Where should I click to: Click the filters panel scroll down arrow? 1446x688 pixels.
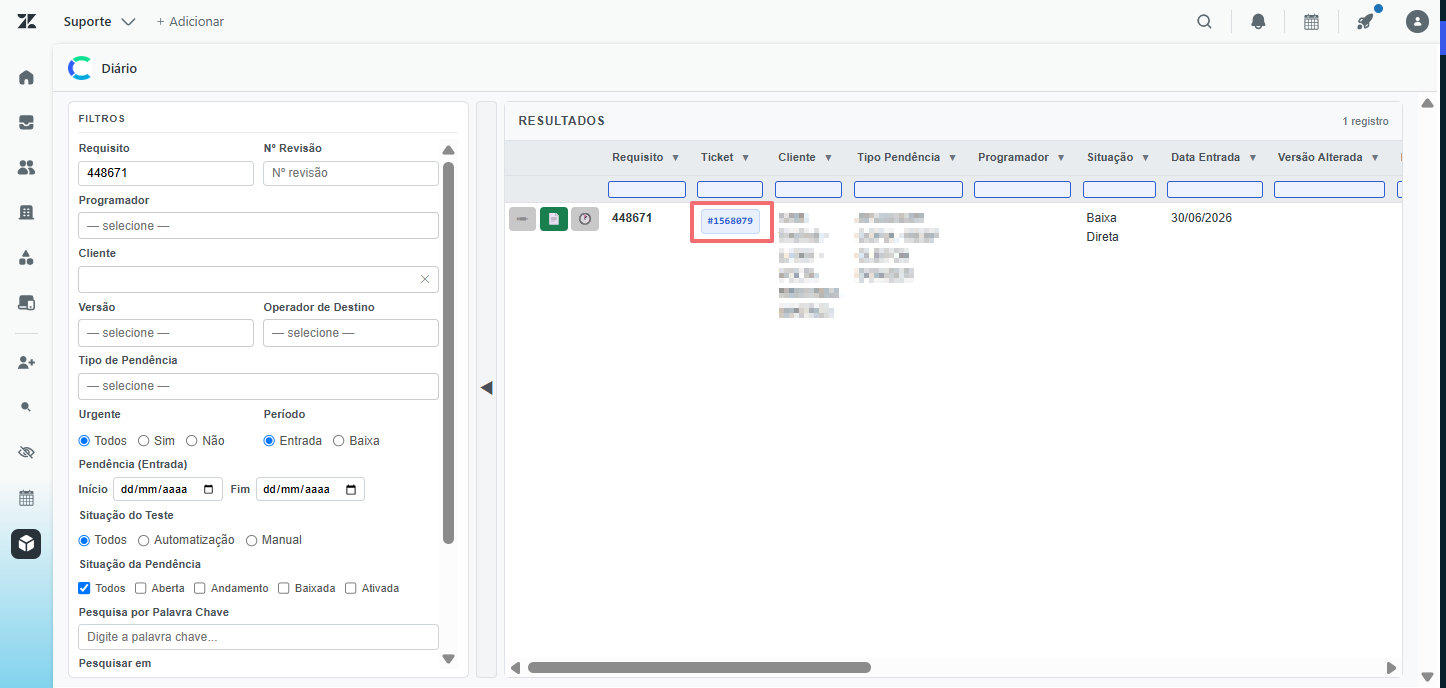tap(448, 659)
